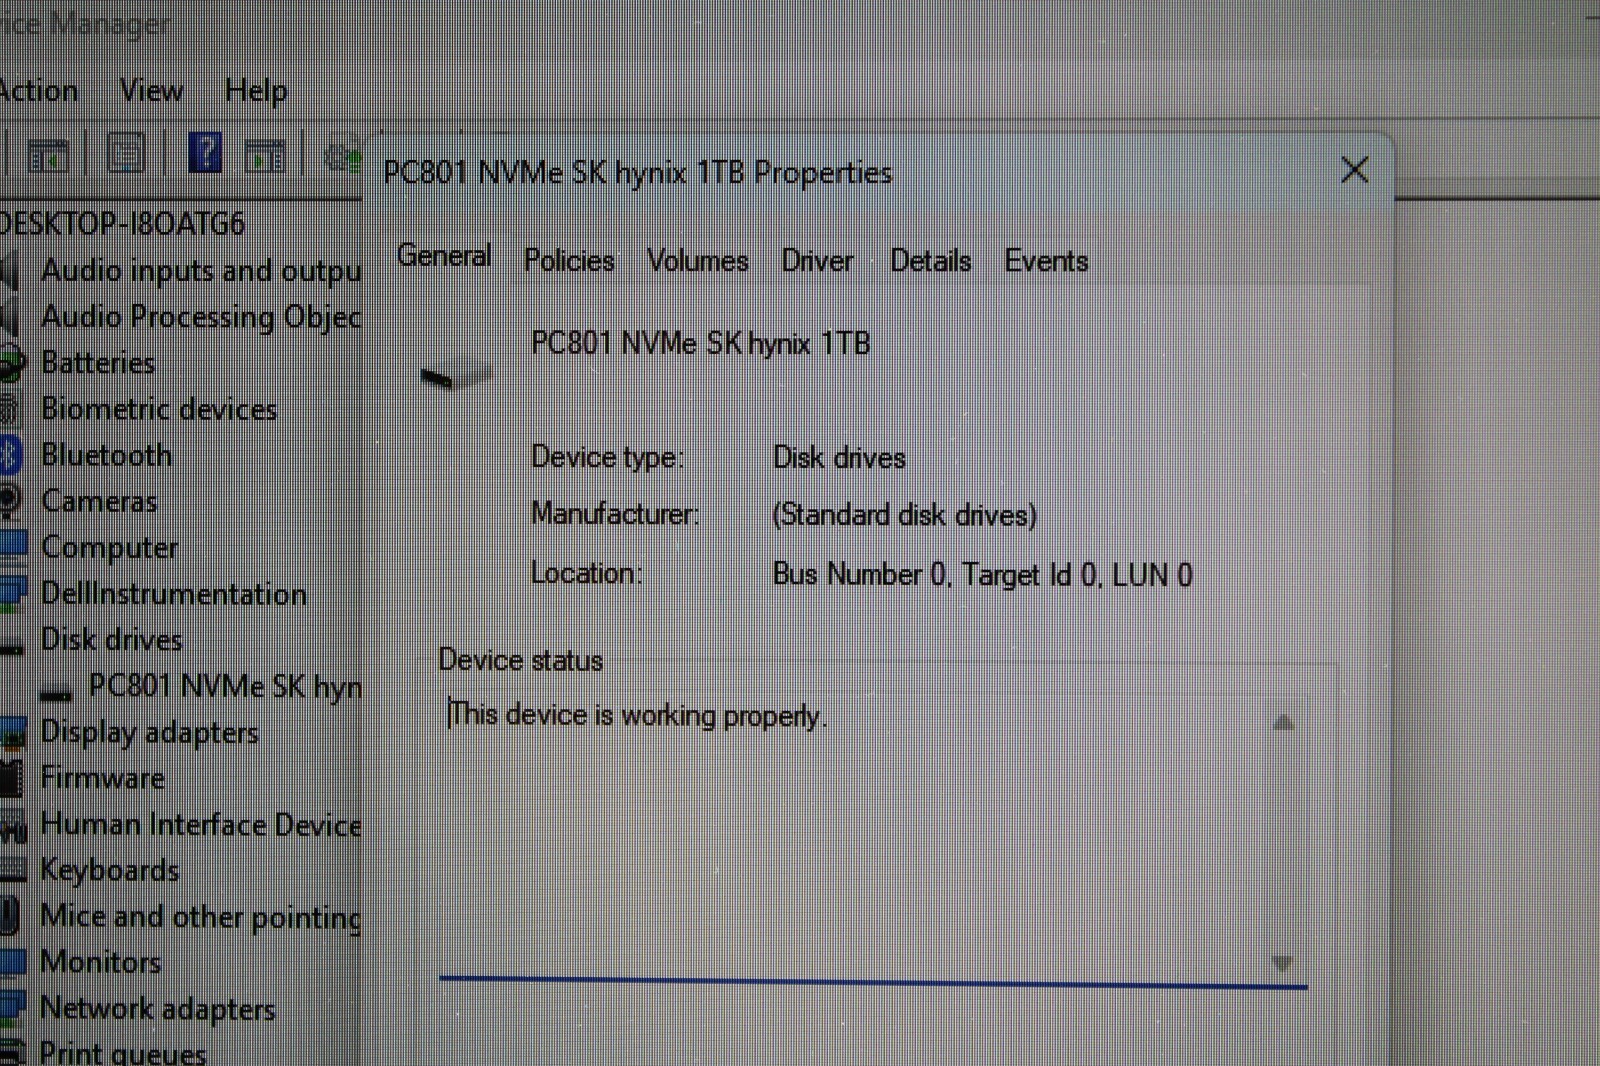Click the PC801 NVMe drive icon in tree
The width and height of the screenshot is (1600, 1066).
click(x=56, y=692)
